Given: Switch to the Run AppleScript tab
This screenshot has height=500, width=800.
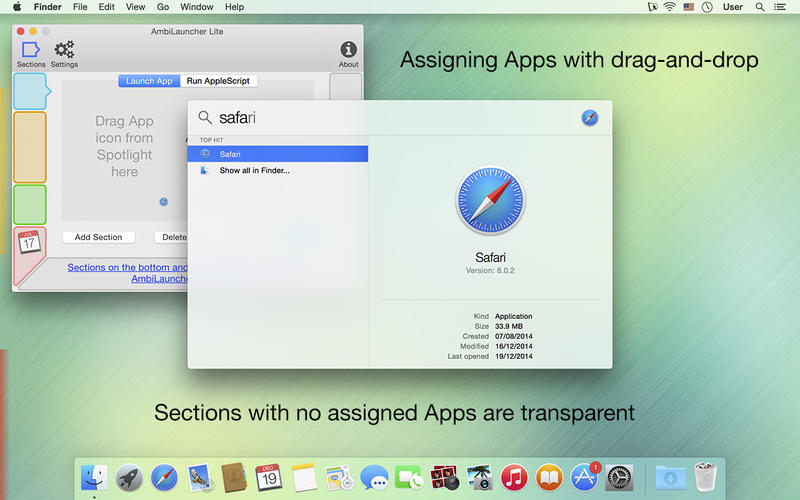Looking at the screenshot, I should [218, 81].
